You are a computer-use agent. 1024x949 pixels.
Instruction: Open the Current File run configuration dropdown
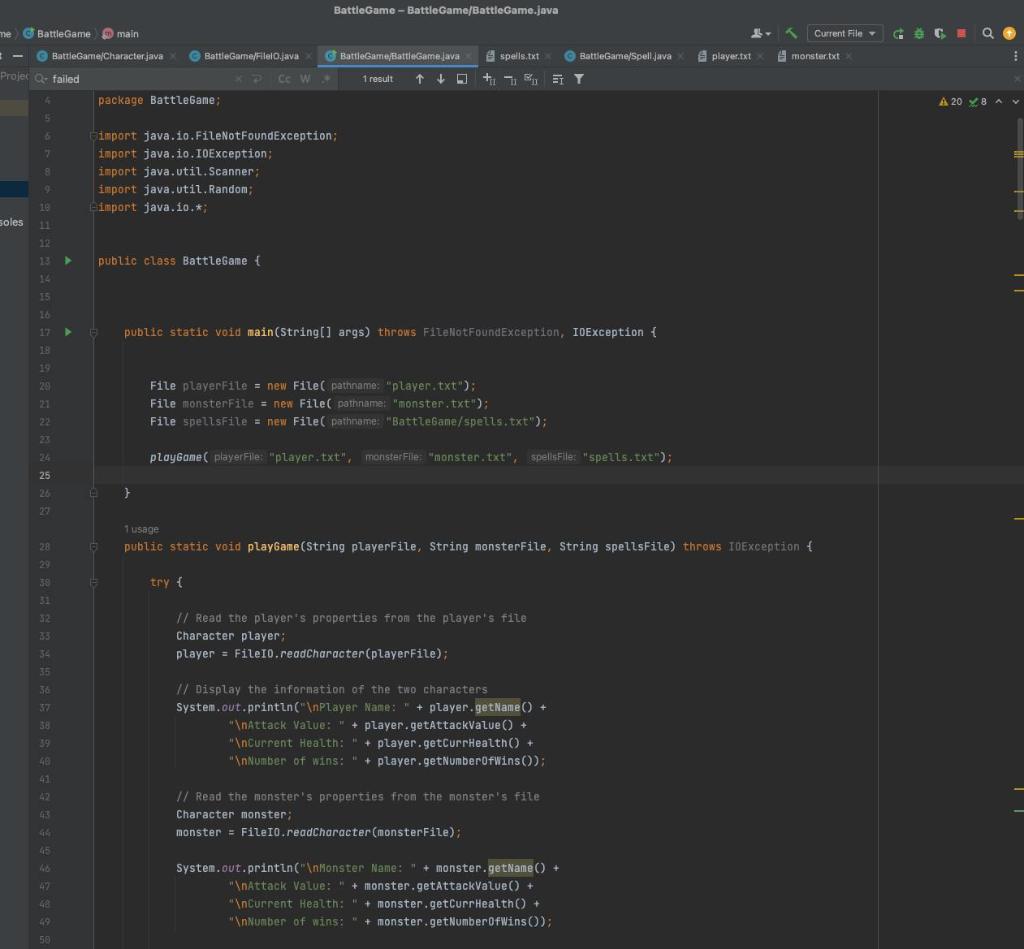coord(843,33)
